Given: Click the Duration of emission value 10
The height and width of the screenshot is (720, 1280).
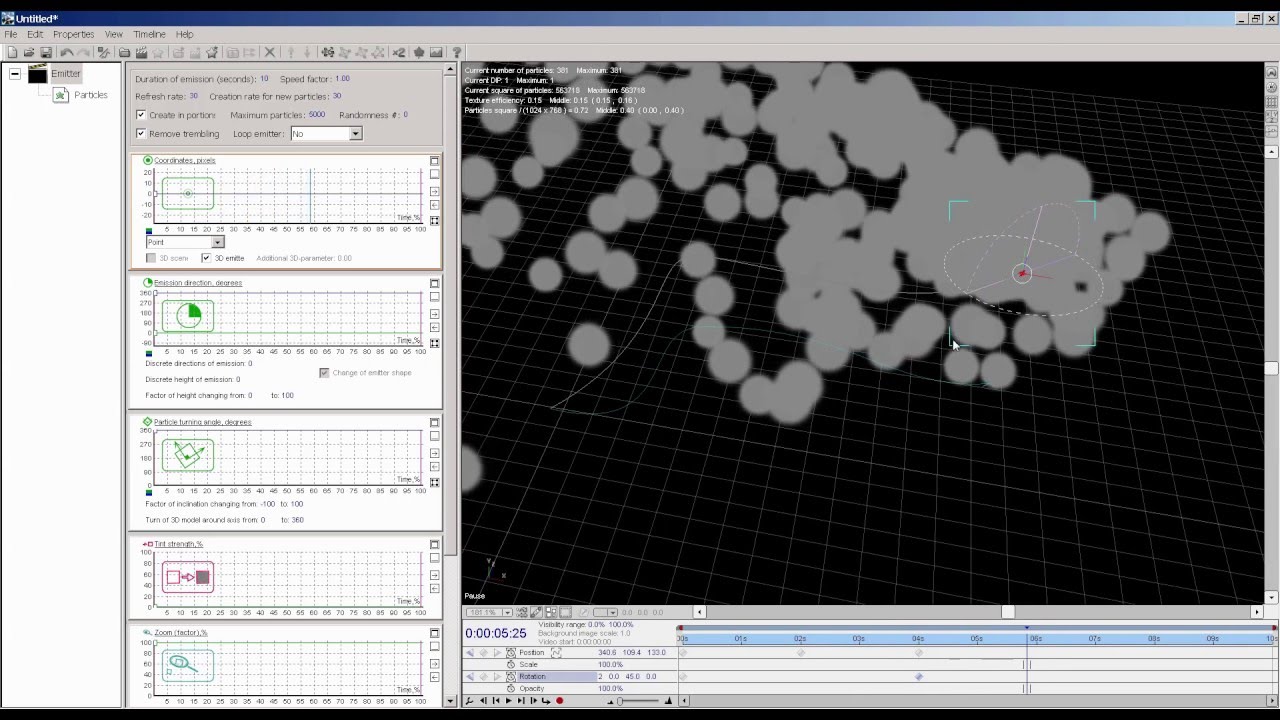Looking at the screenshot, I should click(264, 79).
